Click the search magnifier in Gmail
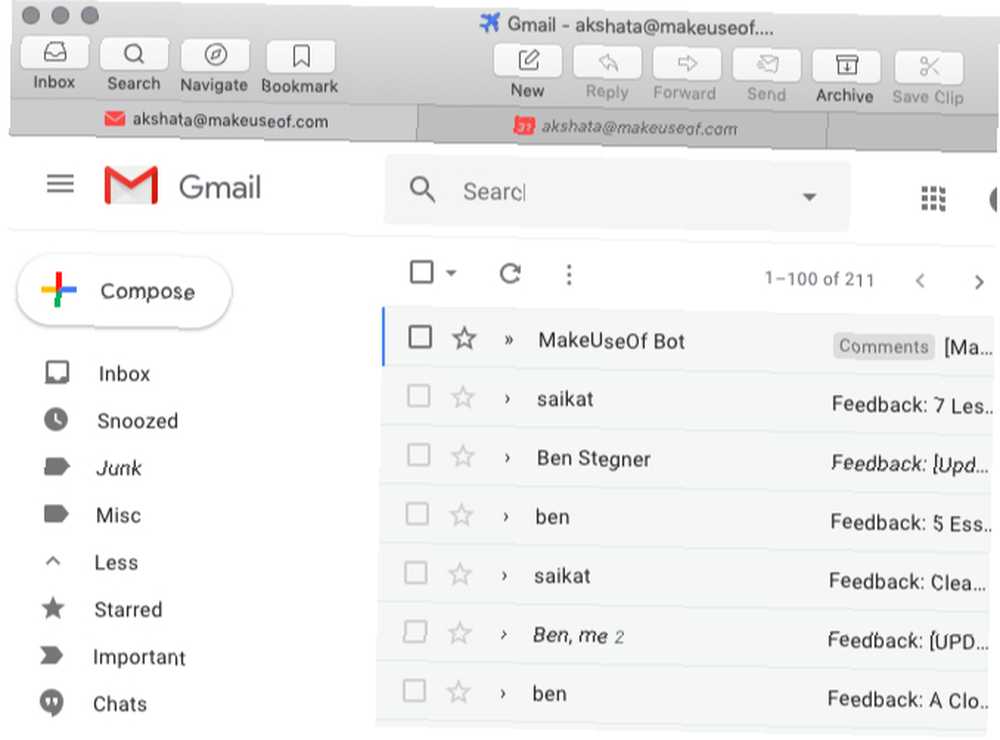 (x=422, y=189)
